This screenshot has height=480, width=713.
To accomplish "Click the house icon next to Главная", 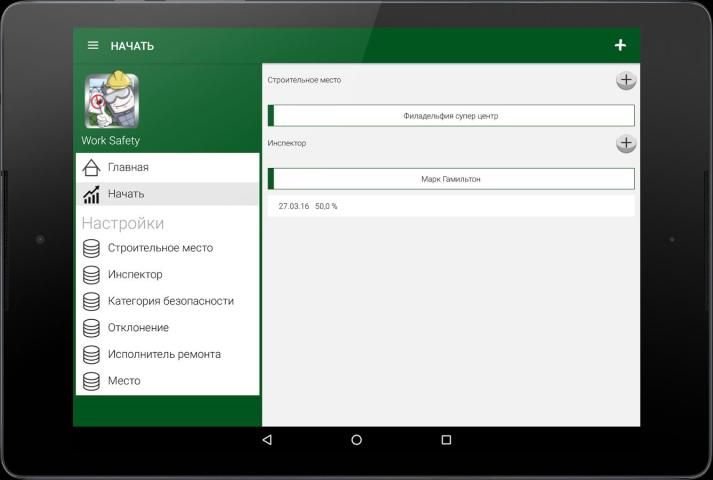I will 91,167.
